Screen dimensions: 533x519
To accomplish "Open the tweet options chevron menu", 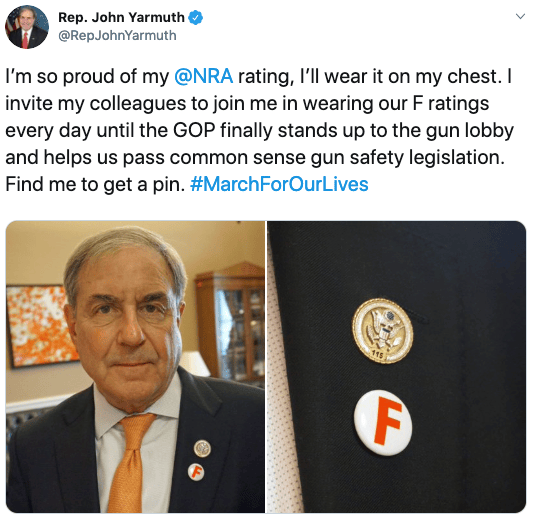I will point(520,16).
